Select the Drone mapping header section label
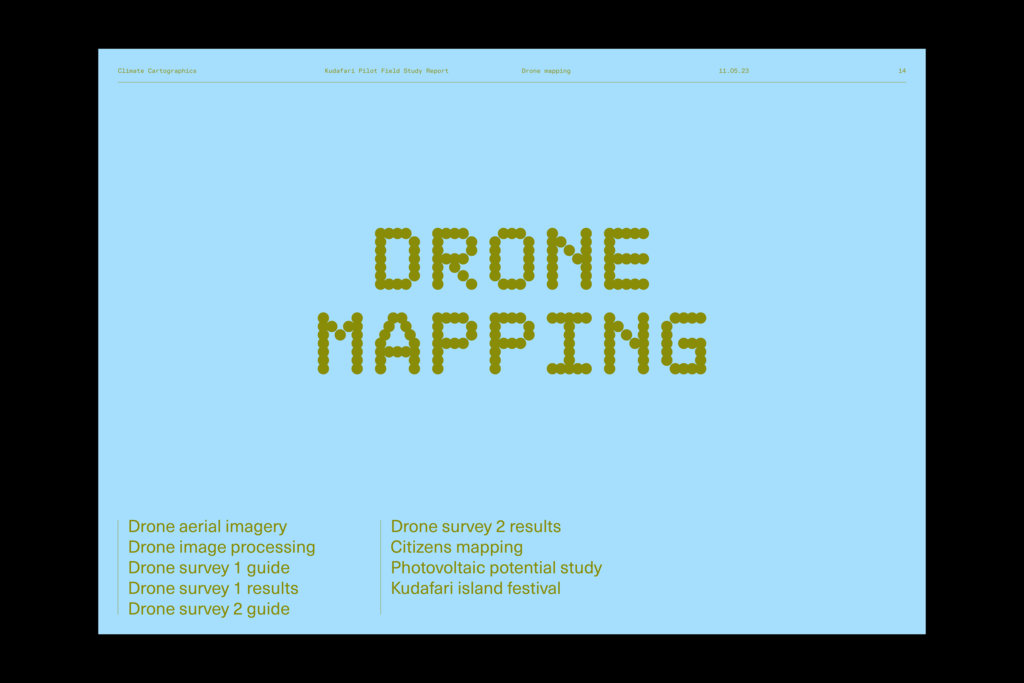The image size is (1024, 683). coord(546,71)
